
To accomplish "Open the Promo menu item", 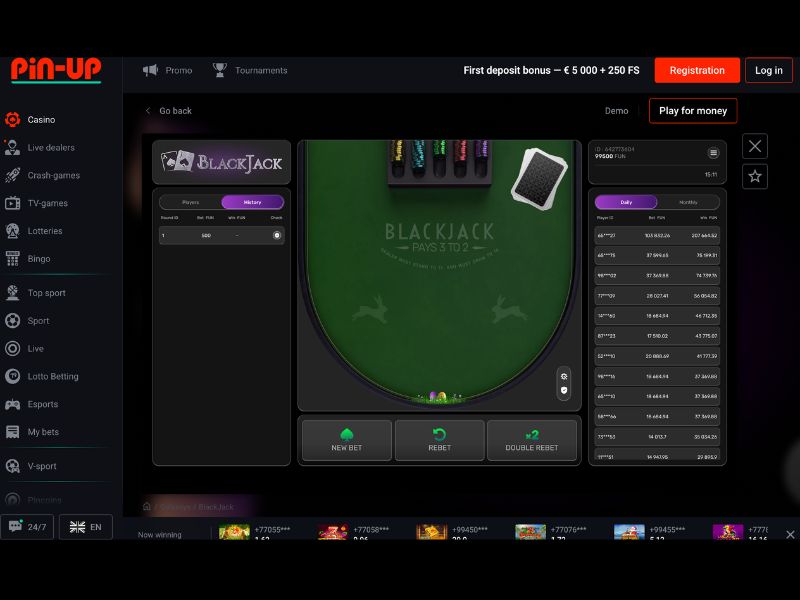I will click(x=167, y=70).
